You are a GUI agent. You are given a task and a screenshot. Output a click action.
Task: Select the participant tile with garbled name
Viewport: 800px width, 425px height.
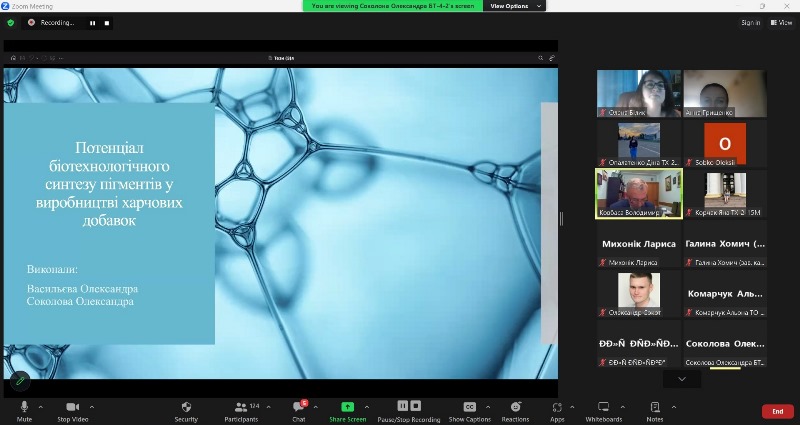tap(639, 344)
